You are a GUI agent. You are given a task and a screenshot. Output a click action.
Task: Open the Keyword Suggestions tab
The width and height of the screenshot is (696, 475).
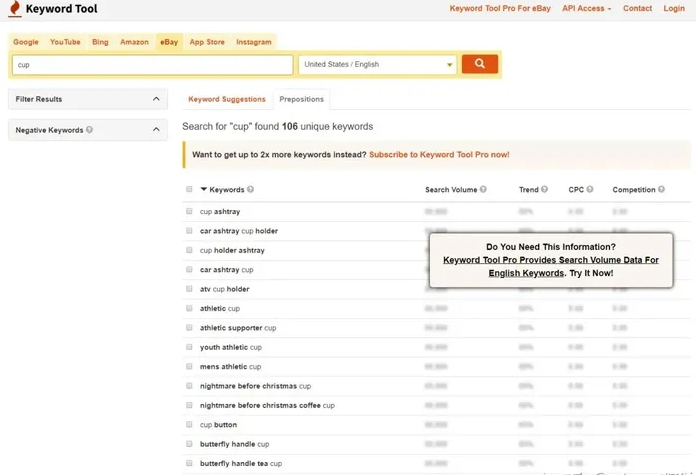[x=227, y=99]
